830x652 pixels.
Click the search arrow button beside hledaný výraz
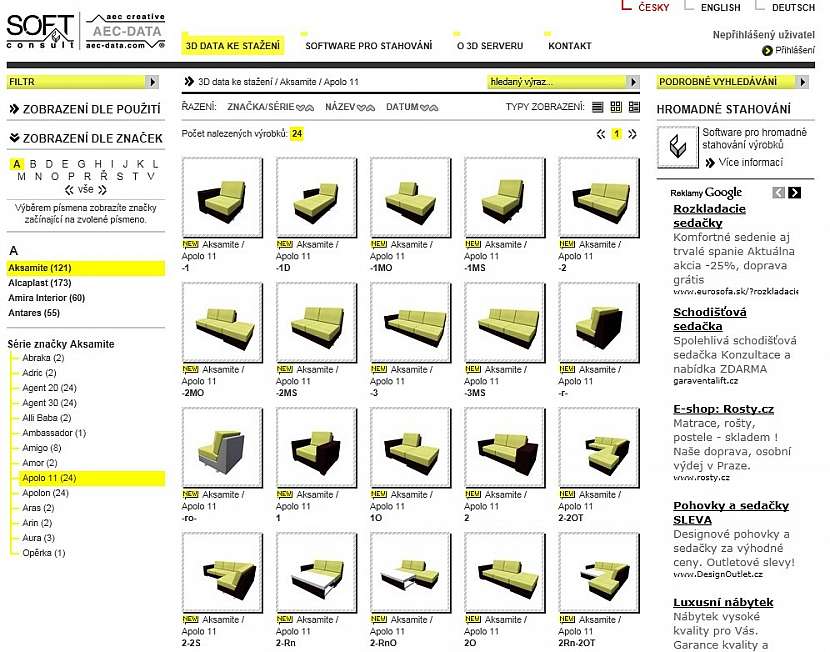click(632, 82)
